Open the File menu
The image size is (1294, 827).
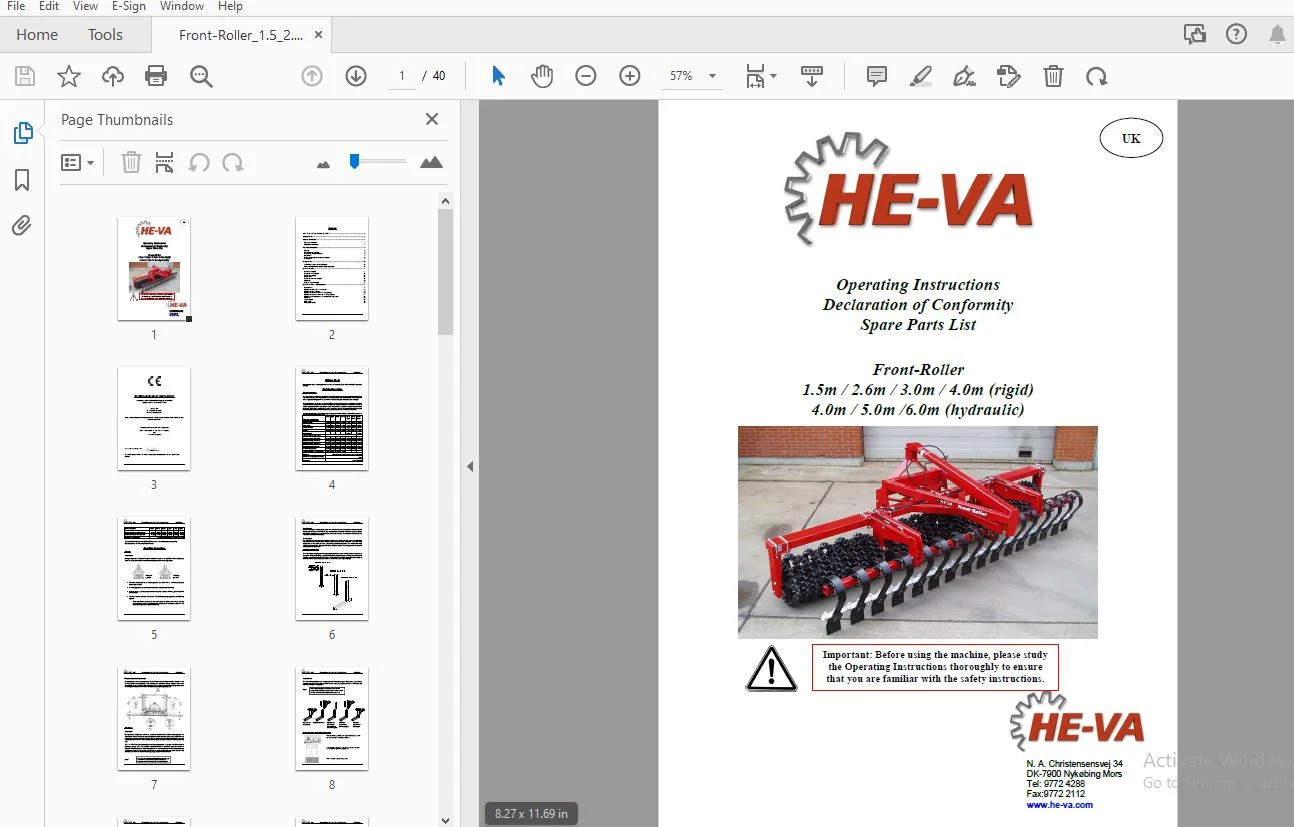[x=16, y=6]
